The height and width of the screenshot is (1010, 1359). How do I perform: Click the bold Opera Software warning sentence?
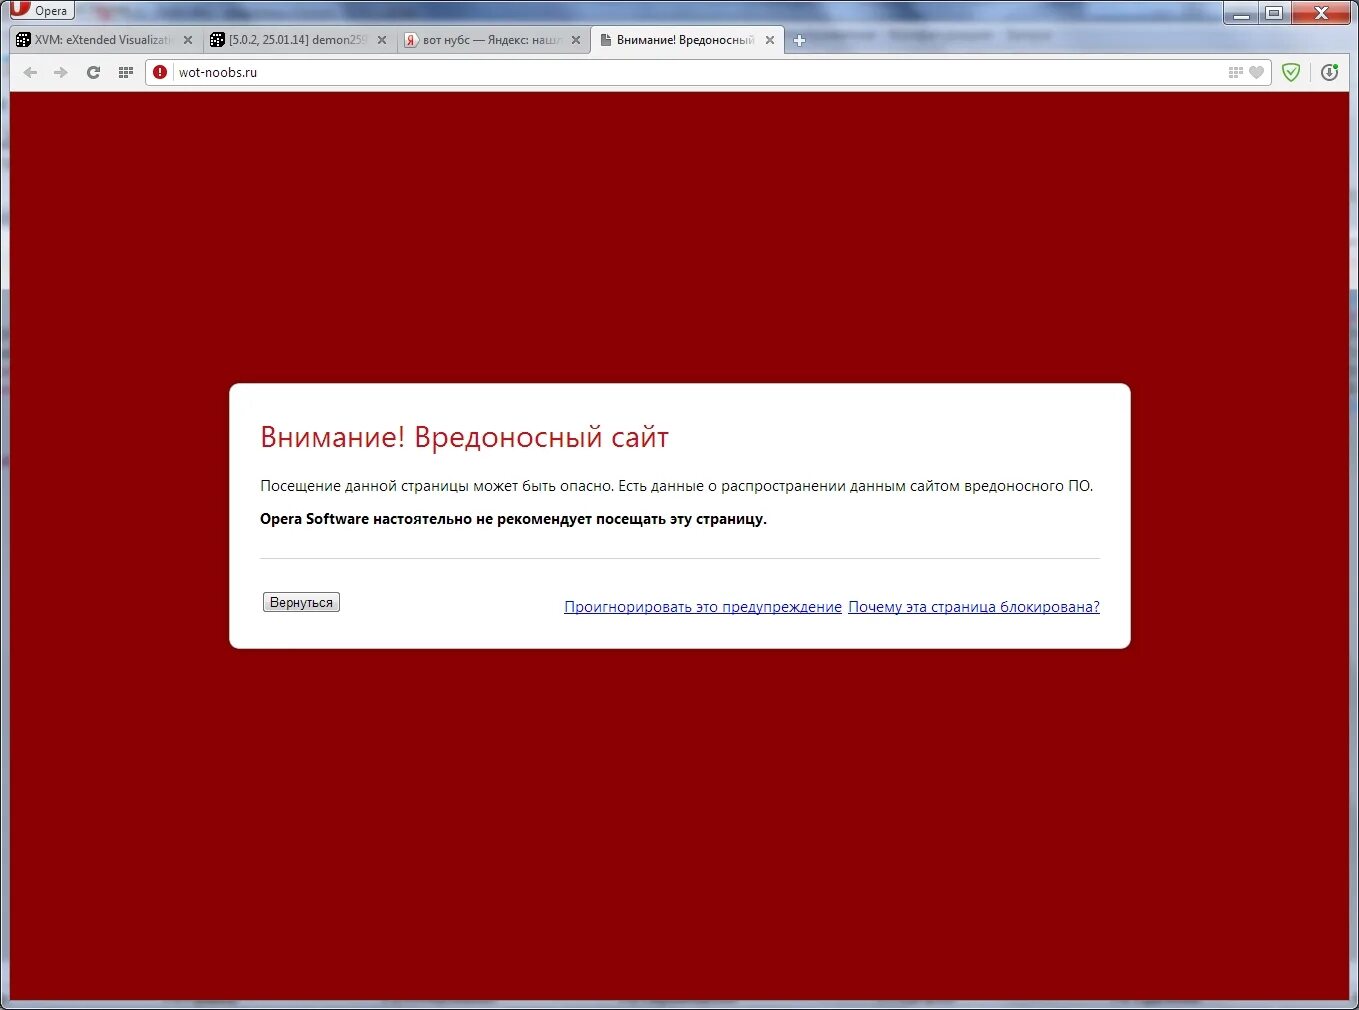[x=513, y=519]
